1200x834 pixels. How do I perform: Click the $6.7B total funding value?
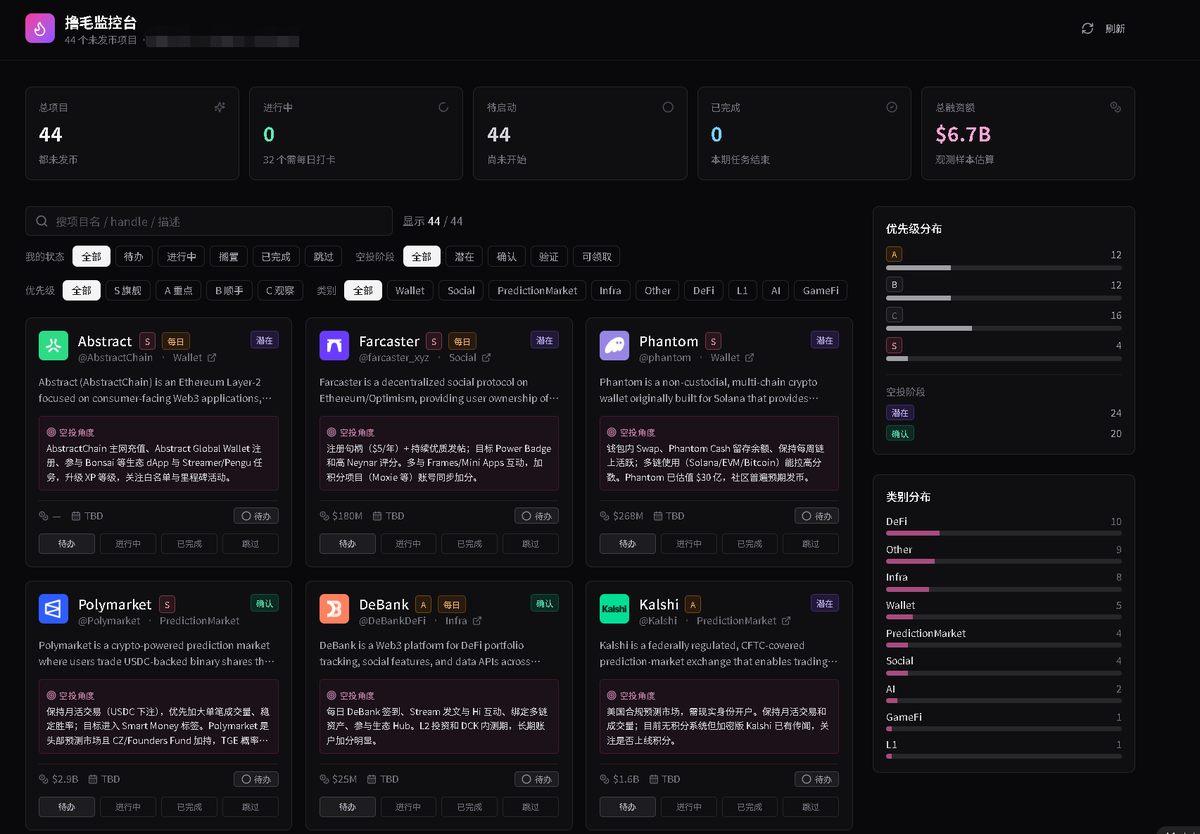click(963, 134)
